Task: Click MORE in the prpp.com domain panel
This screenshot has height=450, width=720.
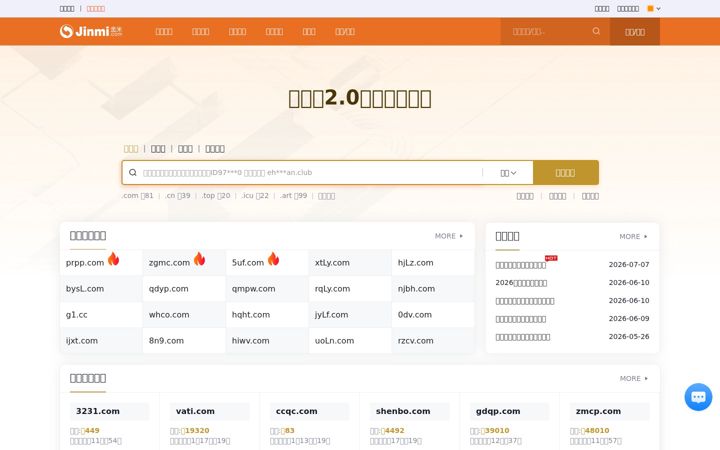Action: coord(445,236)
